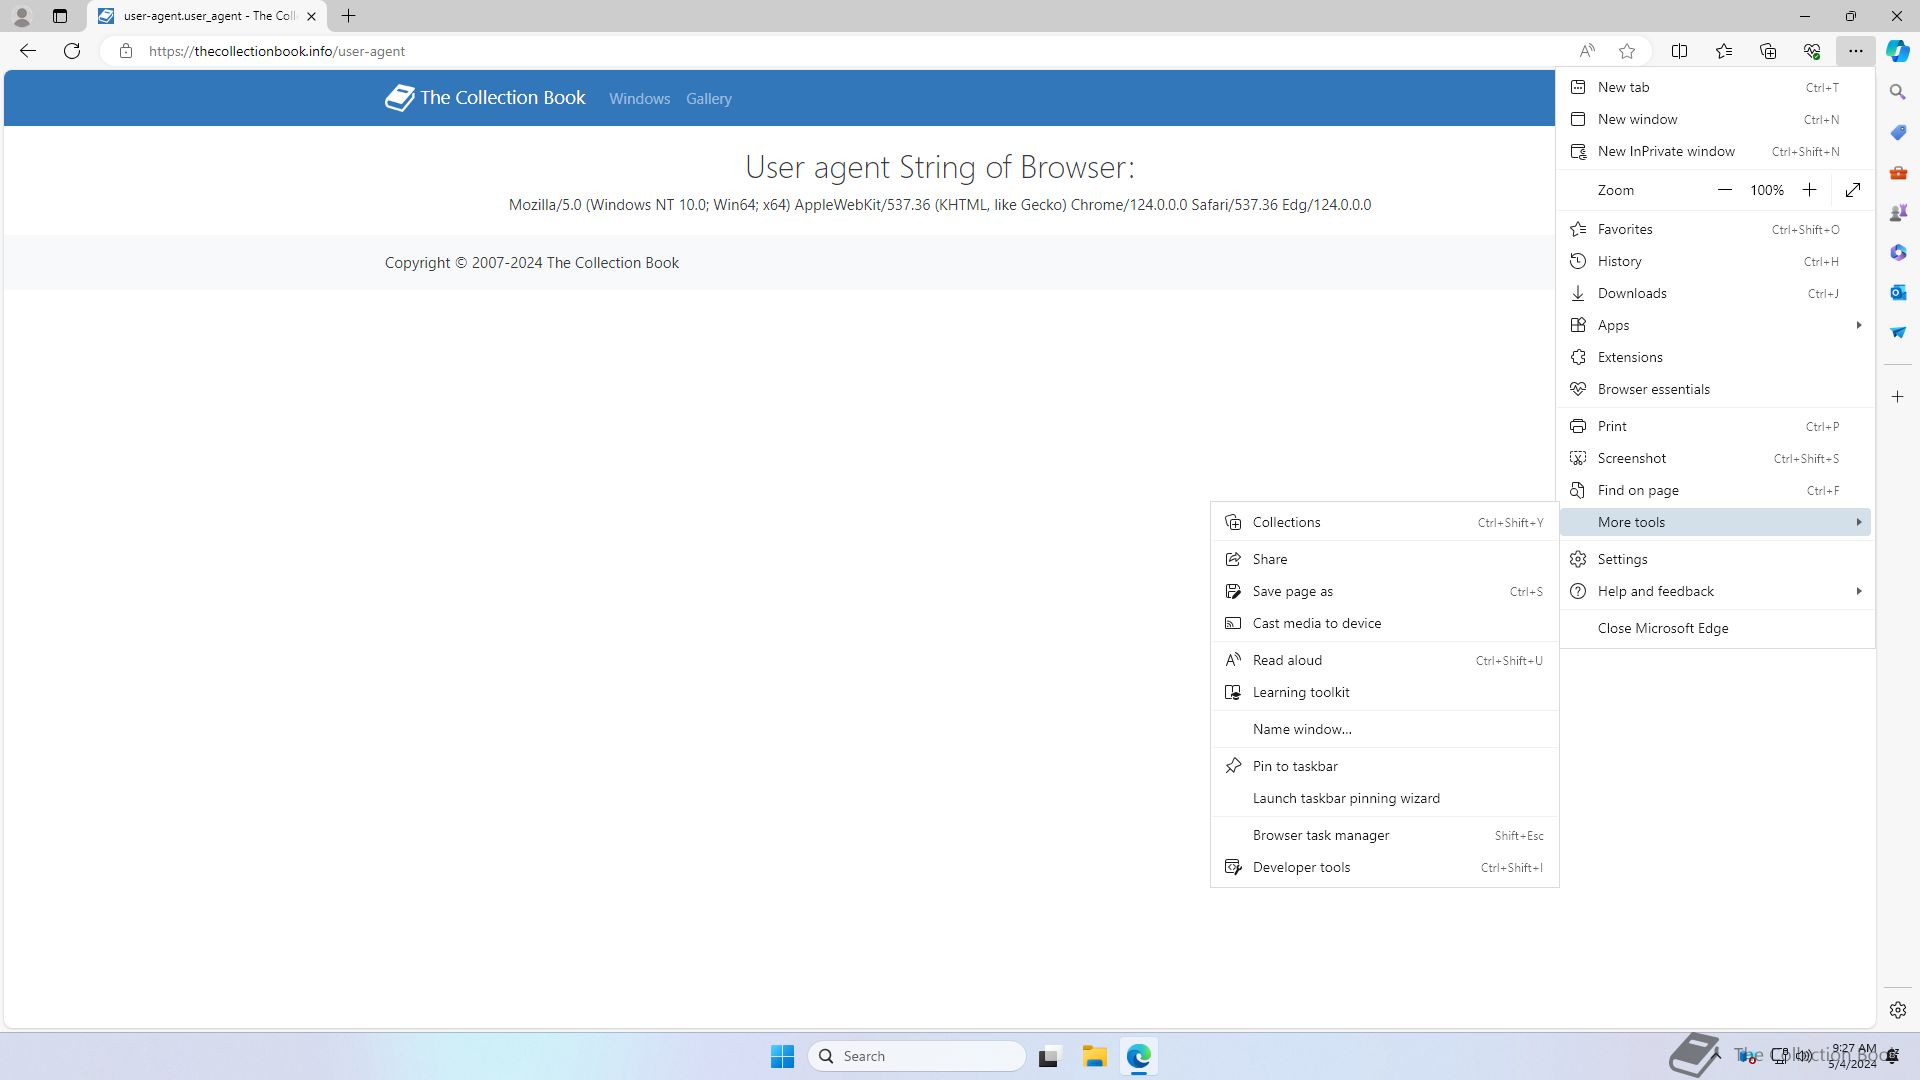The image size is (1920, 1080).
Task: Open the Gallery navigation link
Action: click(708, 99)
